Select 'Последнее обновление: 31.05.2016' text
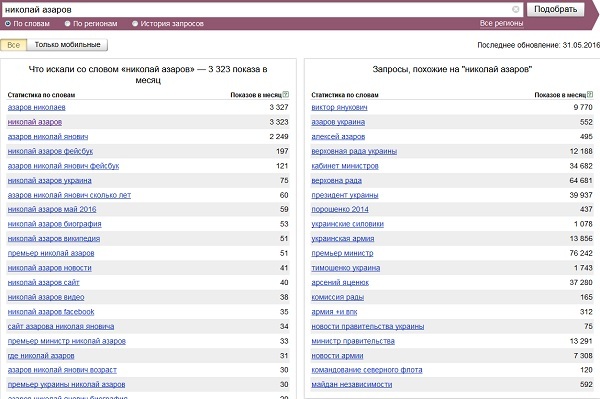 [x=538, y=45]
